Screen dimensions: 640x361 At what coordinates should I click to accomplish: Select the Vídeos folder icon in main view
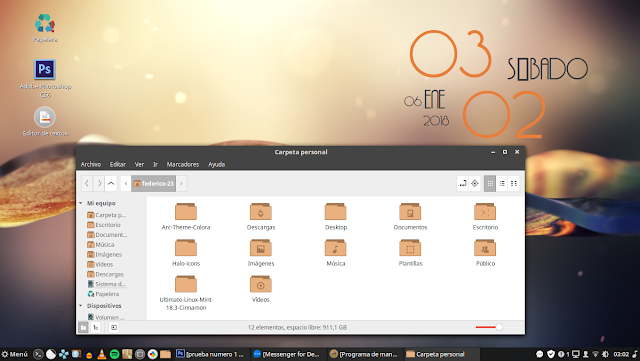[261, 284]
